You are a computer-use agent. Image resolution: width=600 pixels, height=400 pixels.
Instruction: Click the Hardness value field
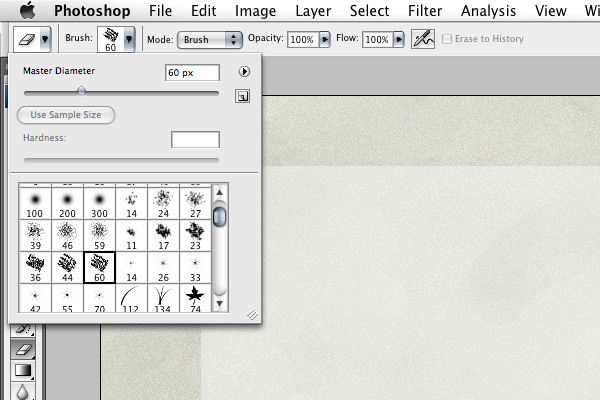pyautogui.click(x=195, y=139)
